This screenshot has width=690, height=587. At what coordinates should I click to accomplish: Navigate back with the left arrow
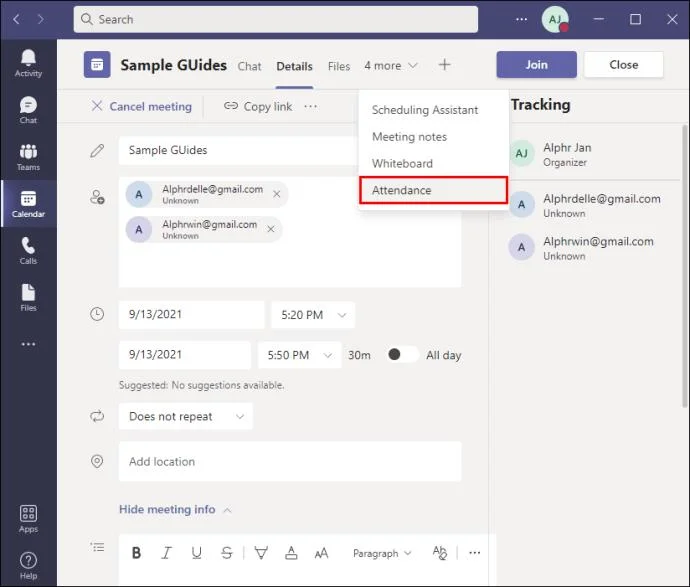[16, 19]
